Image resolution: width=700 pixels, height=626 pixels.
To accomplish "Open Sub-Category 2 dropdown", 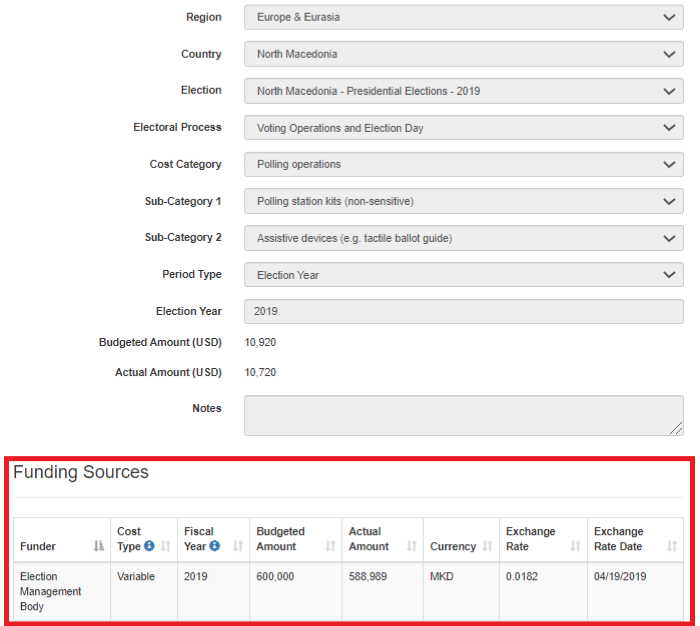I will 464,238.
